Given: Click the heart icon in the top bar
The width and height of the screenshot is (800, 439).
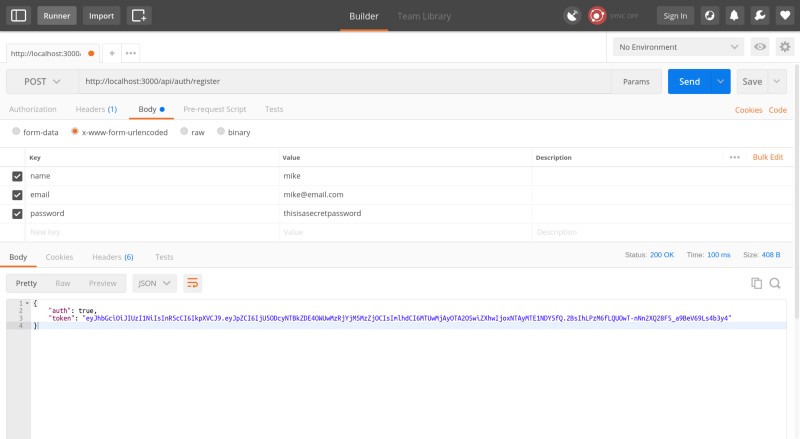Looking at the screenshot, I should click(784, 15).
